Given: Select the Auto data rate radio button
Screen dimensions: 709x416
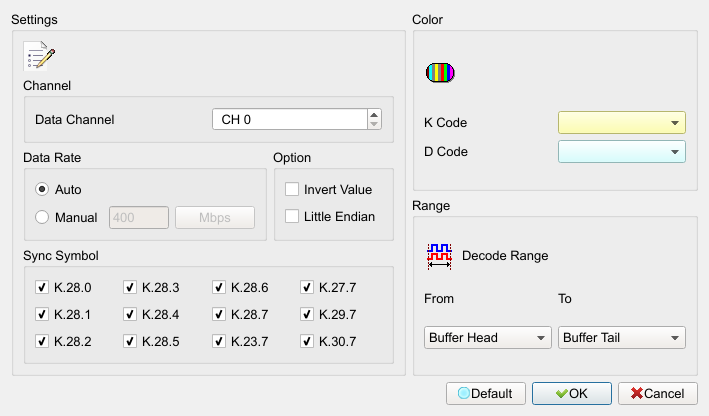Looking at the screenshot, I should 42,189.
